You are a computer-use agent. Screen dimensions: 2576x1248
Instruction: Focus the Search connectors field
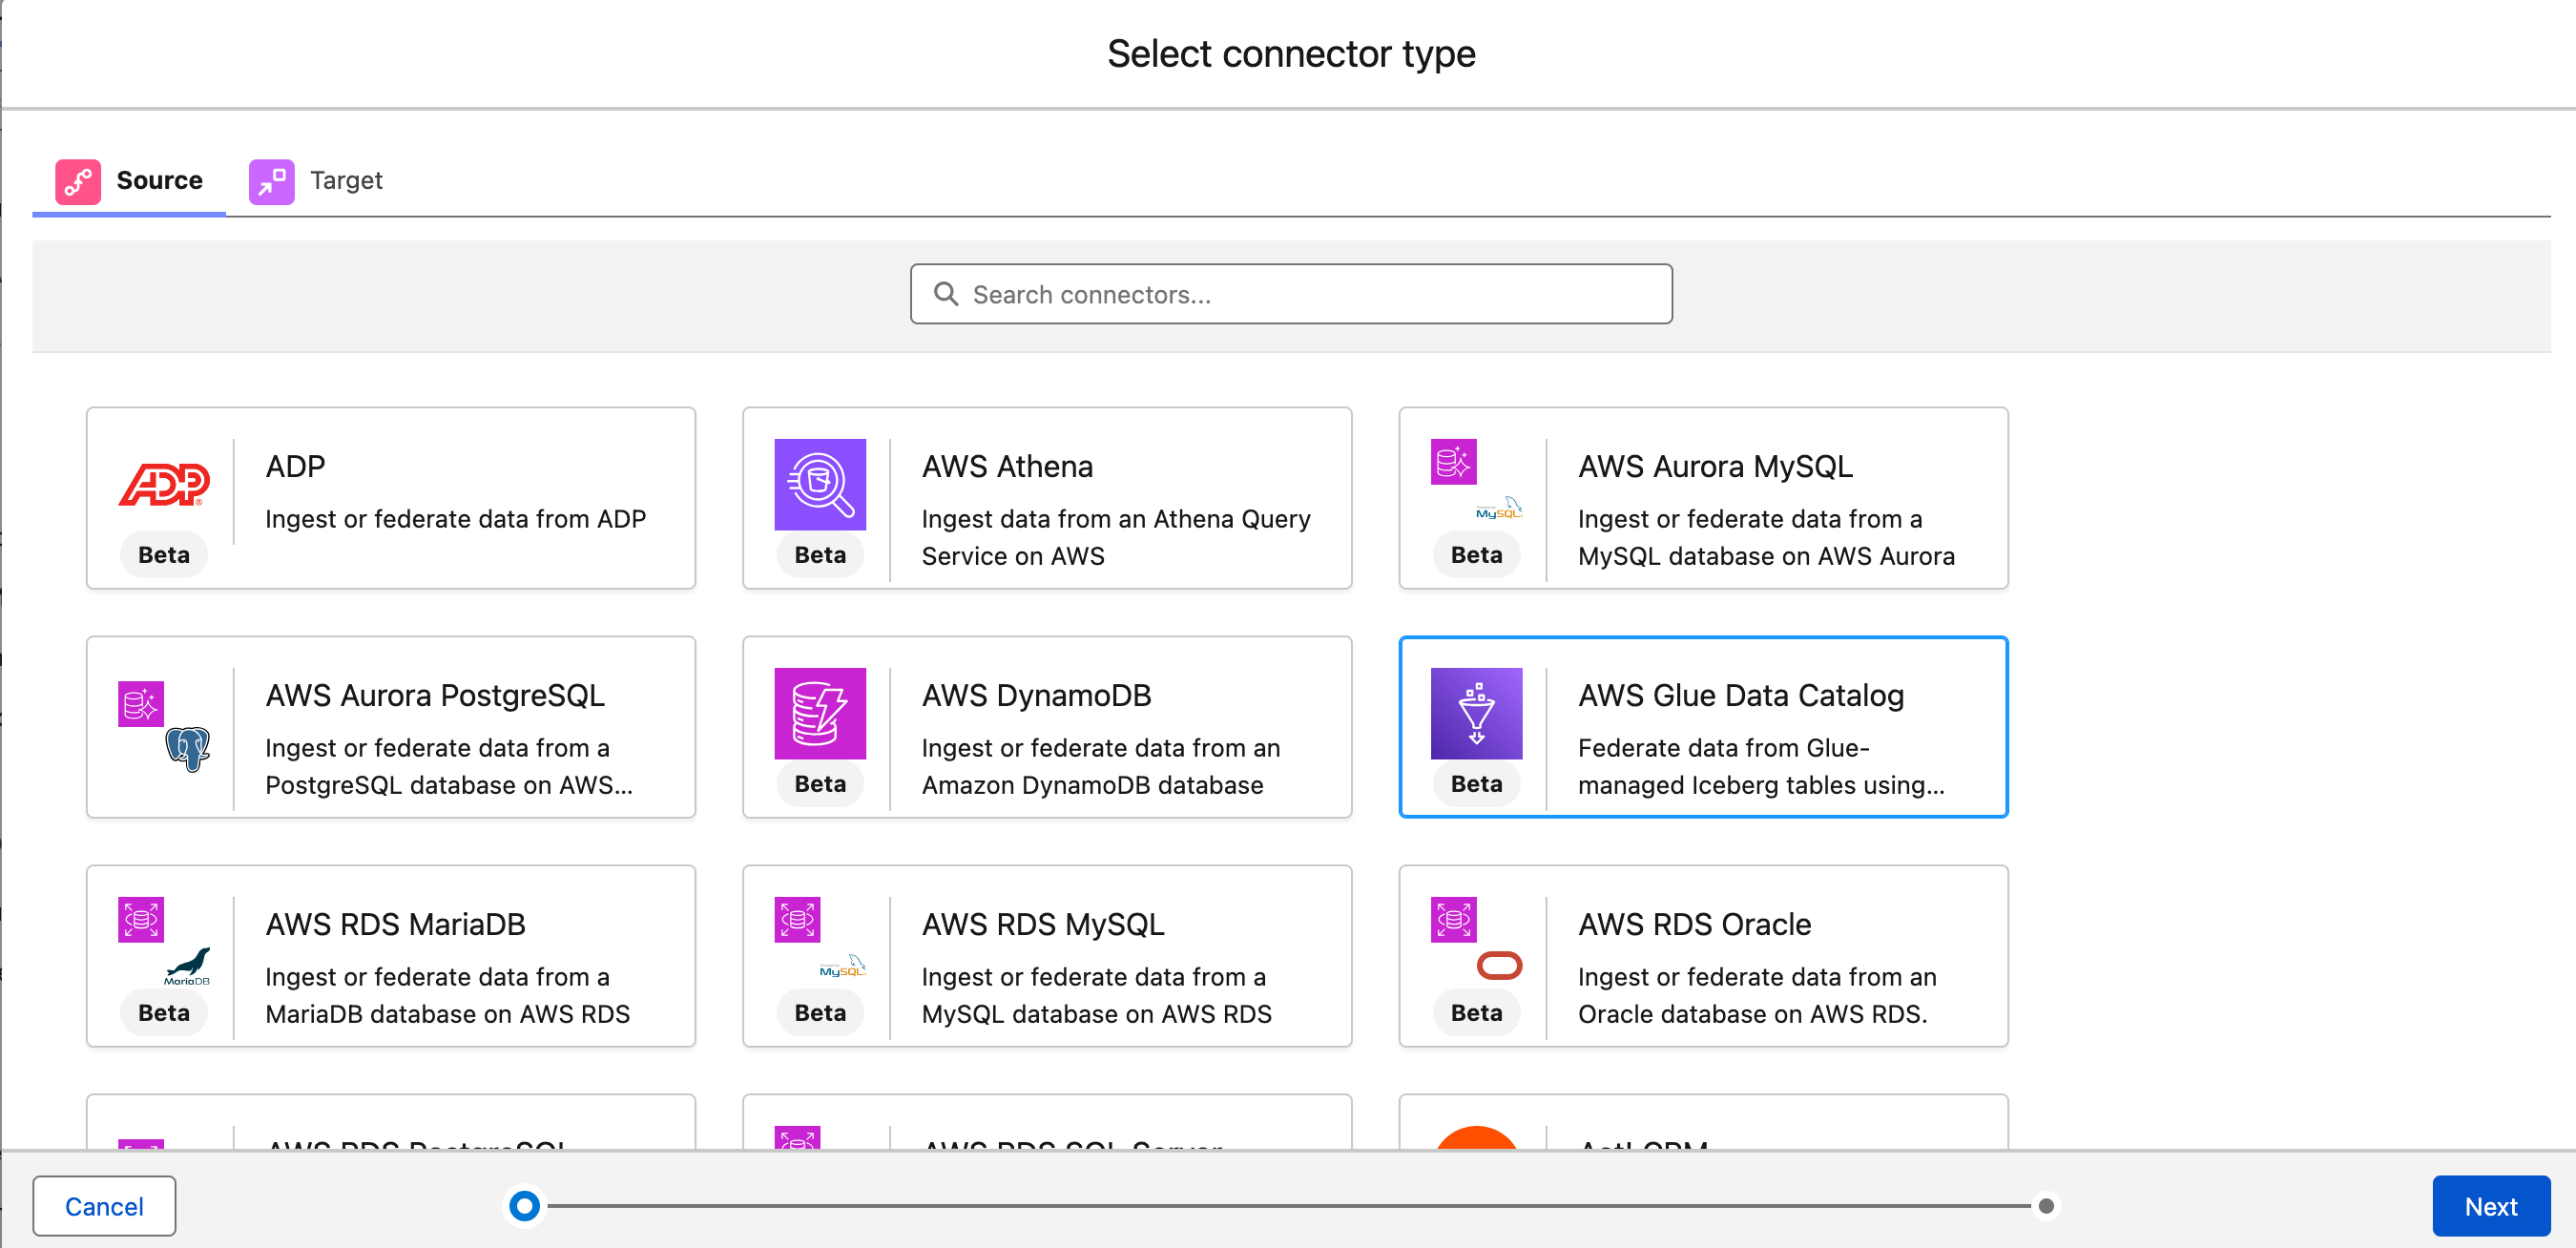point(1291,294)
